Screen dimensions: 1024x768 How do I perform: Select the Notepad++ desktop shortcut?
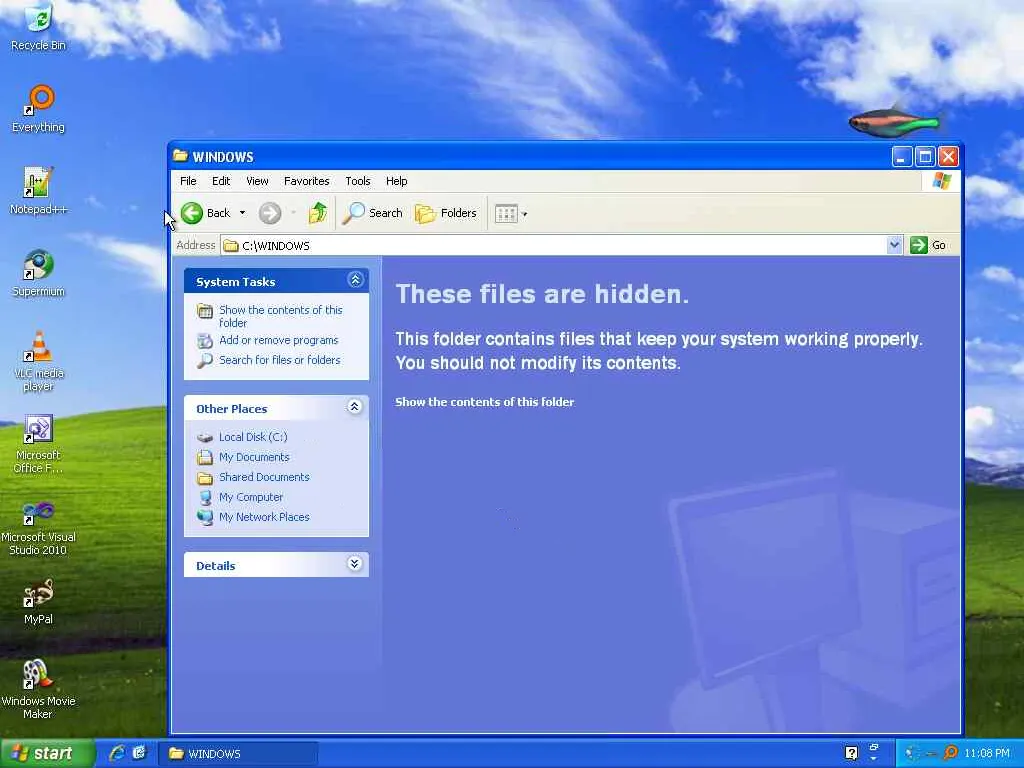click(39, 191)
